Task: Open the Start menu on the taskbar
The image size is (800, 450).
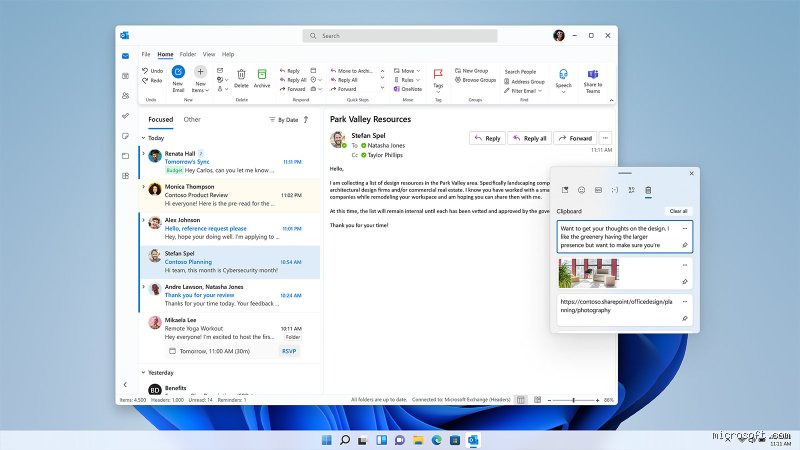Action: [x=327, y=440]
